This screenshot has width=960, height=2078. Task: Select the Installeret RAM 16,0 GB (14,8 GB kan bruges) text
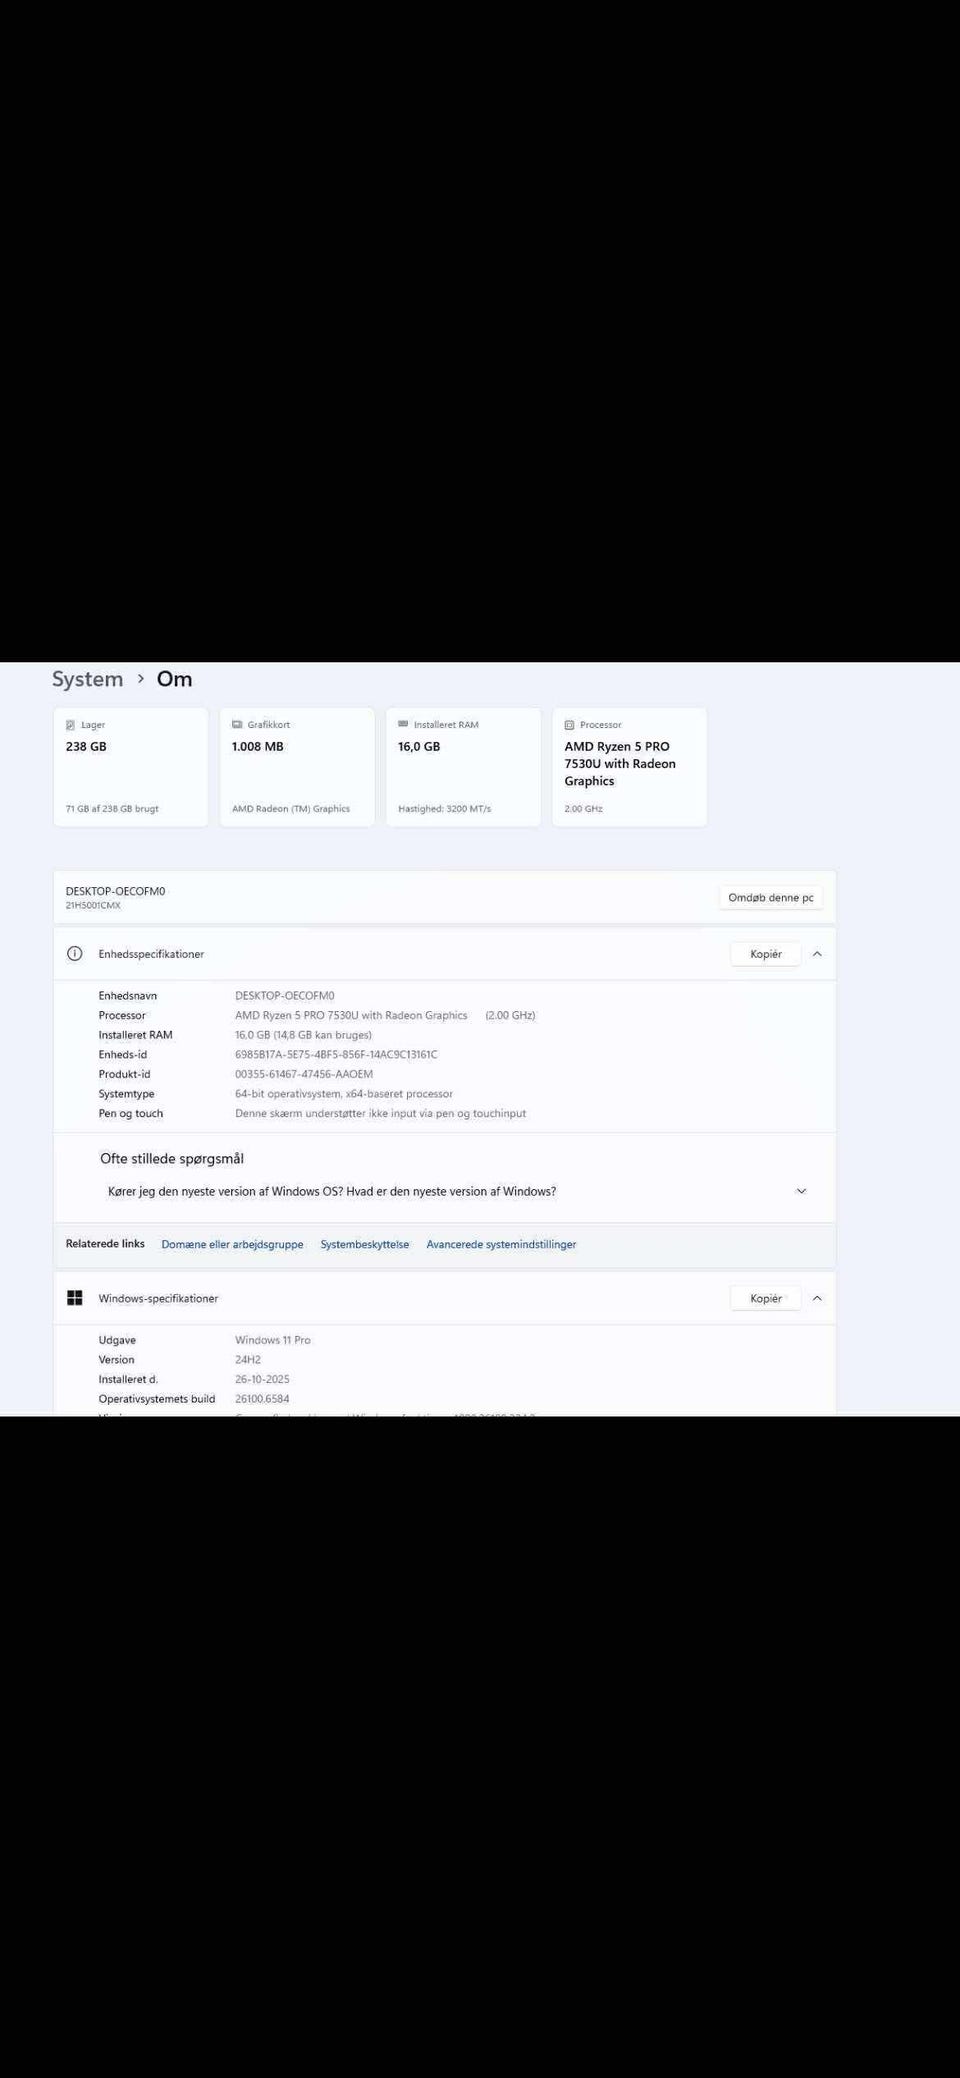(x=303, y=1035)
